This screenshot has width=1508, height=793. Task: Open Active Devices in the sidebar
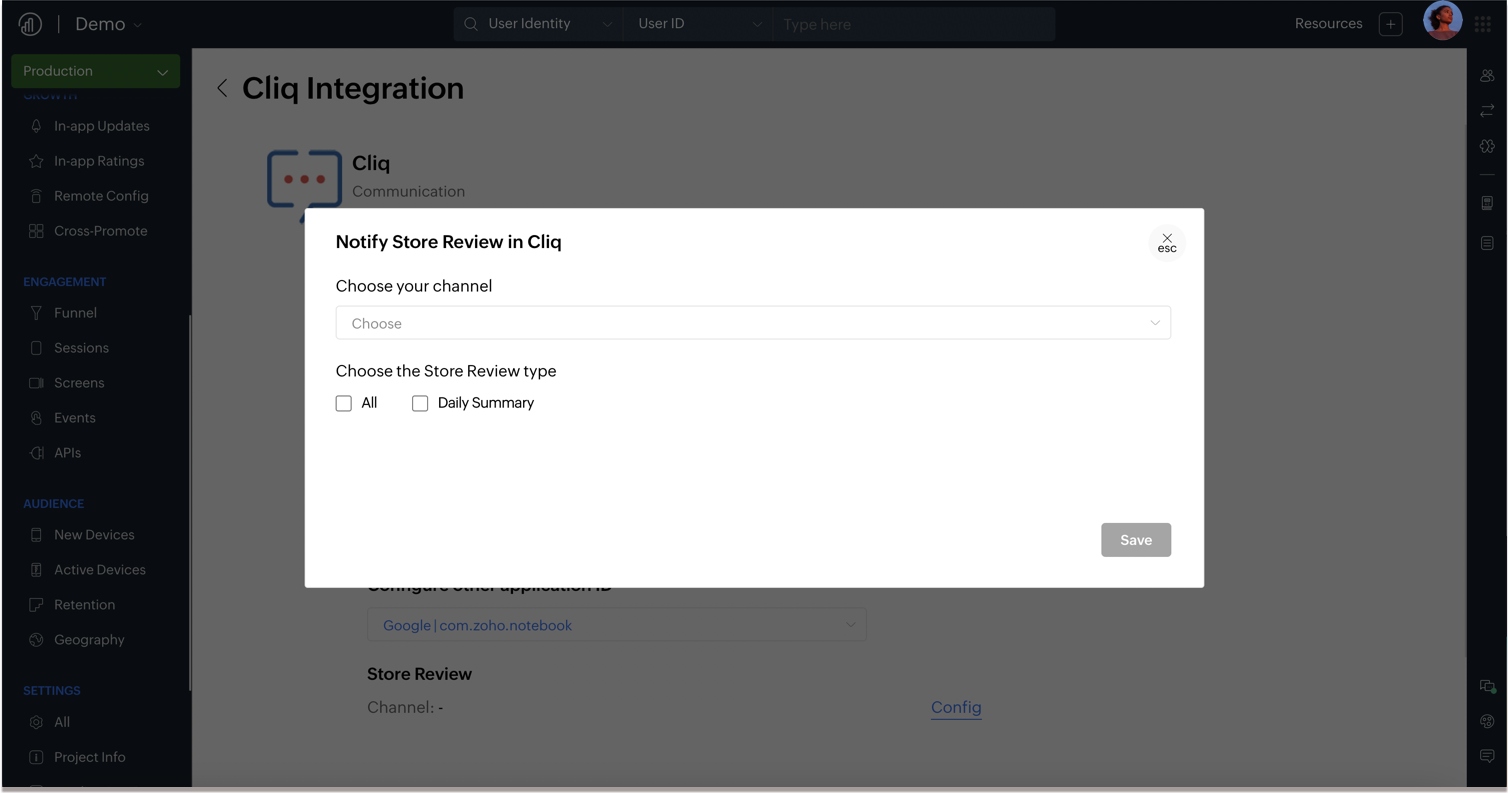point(100,570)
